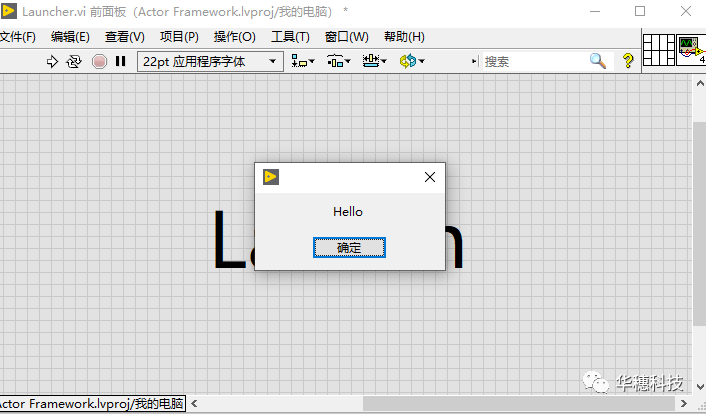Click the connector pane grid icon
Viewport: 706px width, 414px height.
click(659, 50)
